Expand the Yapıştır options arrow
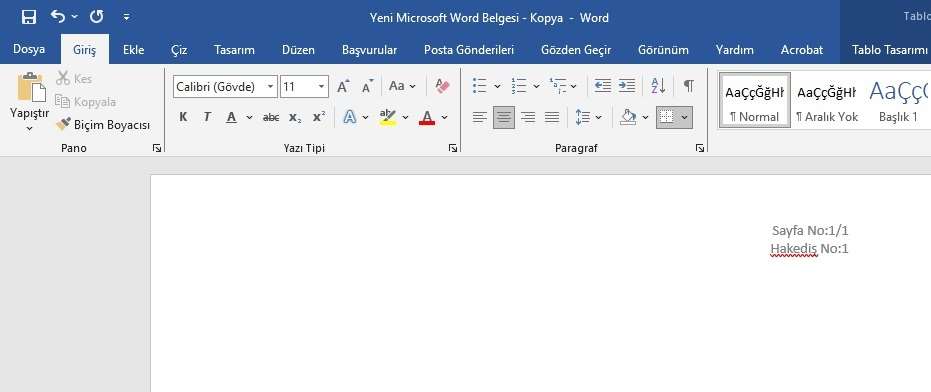The image size is (931, 392). [x=30, y=128]
